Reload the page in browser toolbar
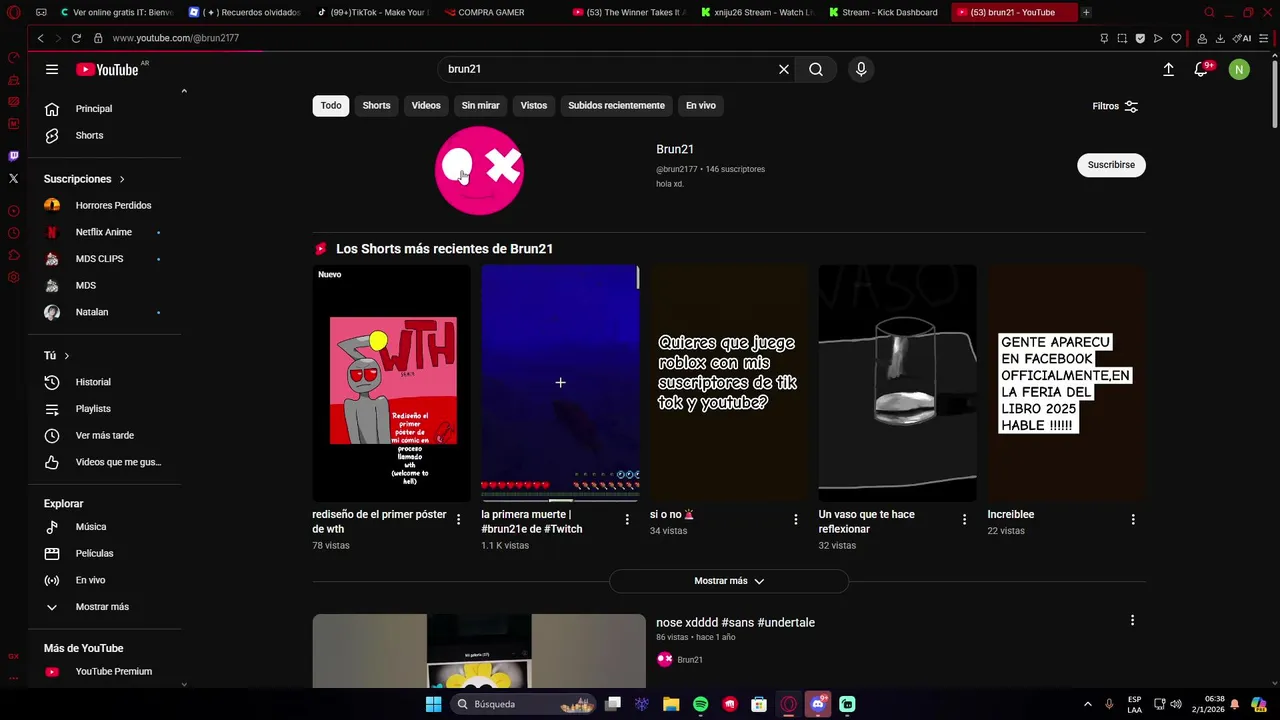 (x=76, y=38)
